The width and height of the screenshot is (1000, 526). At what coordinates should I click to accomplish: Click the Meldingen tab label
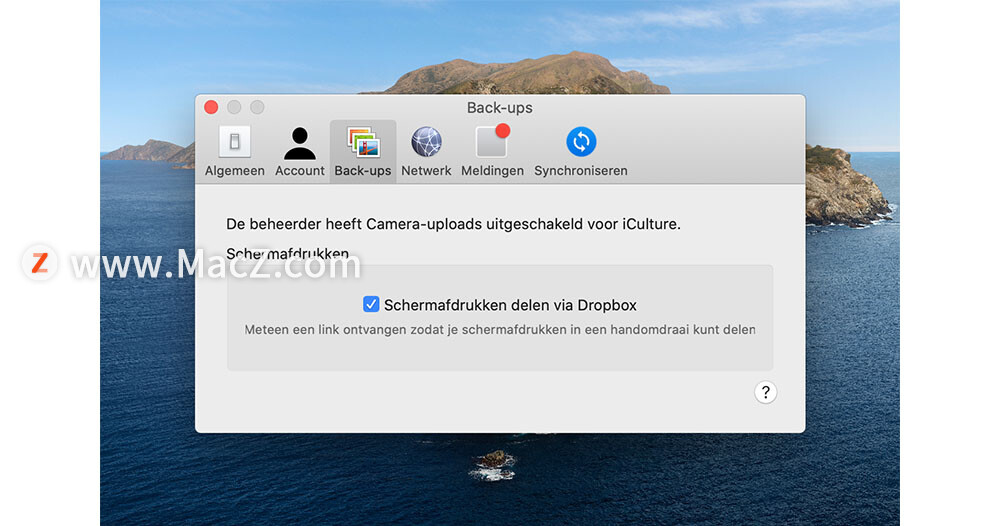pos(492,171)
